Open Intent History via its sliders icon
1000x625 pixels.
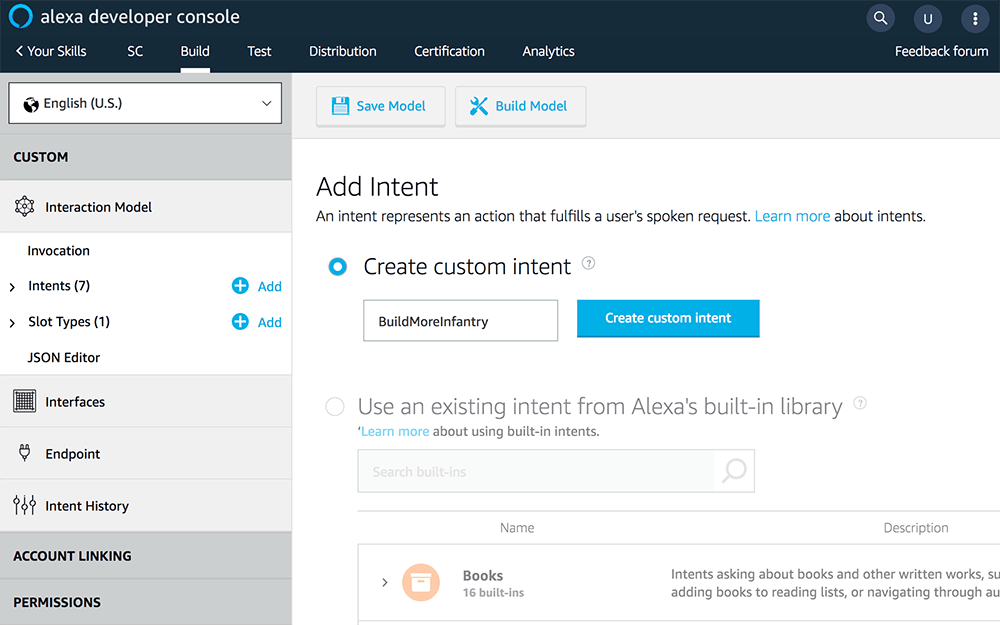[22, 505]
